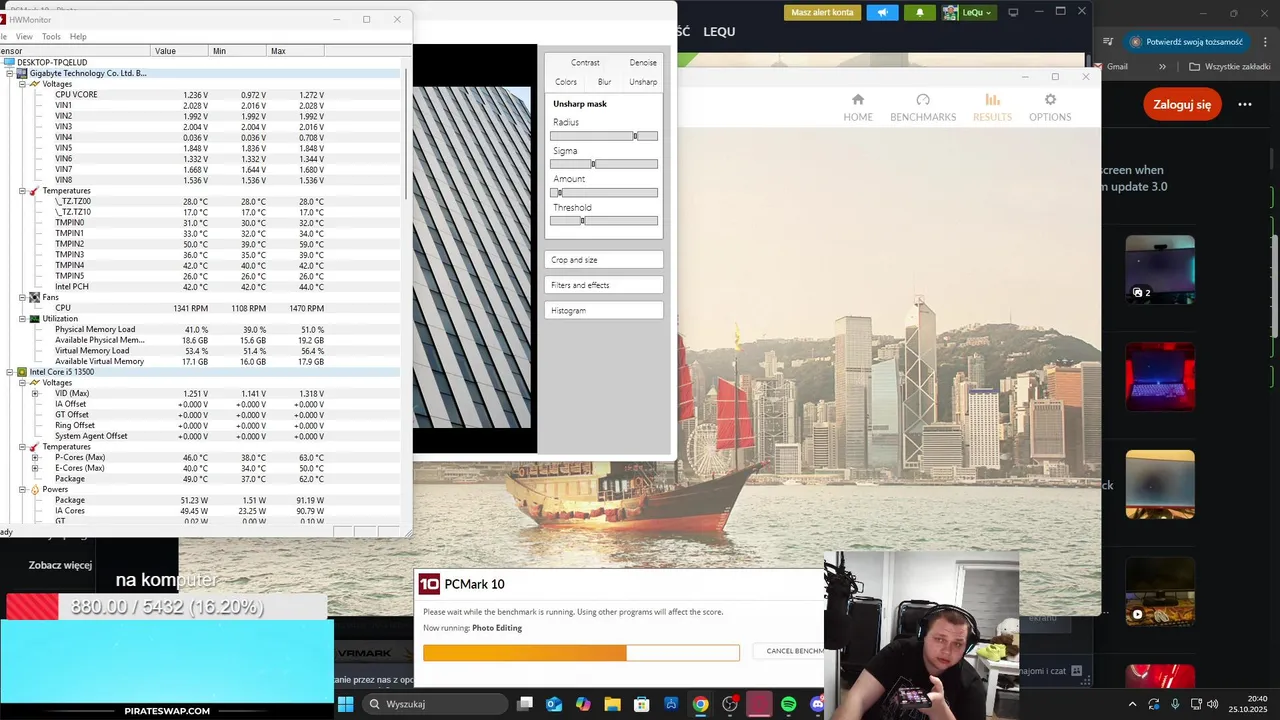Expand VID (Max) row
The width and height of the screenshot is (1280, 720).
(35, 393)
